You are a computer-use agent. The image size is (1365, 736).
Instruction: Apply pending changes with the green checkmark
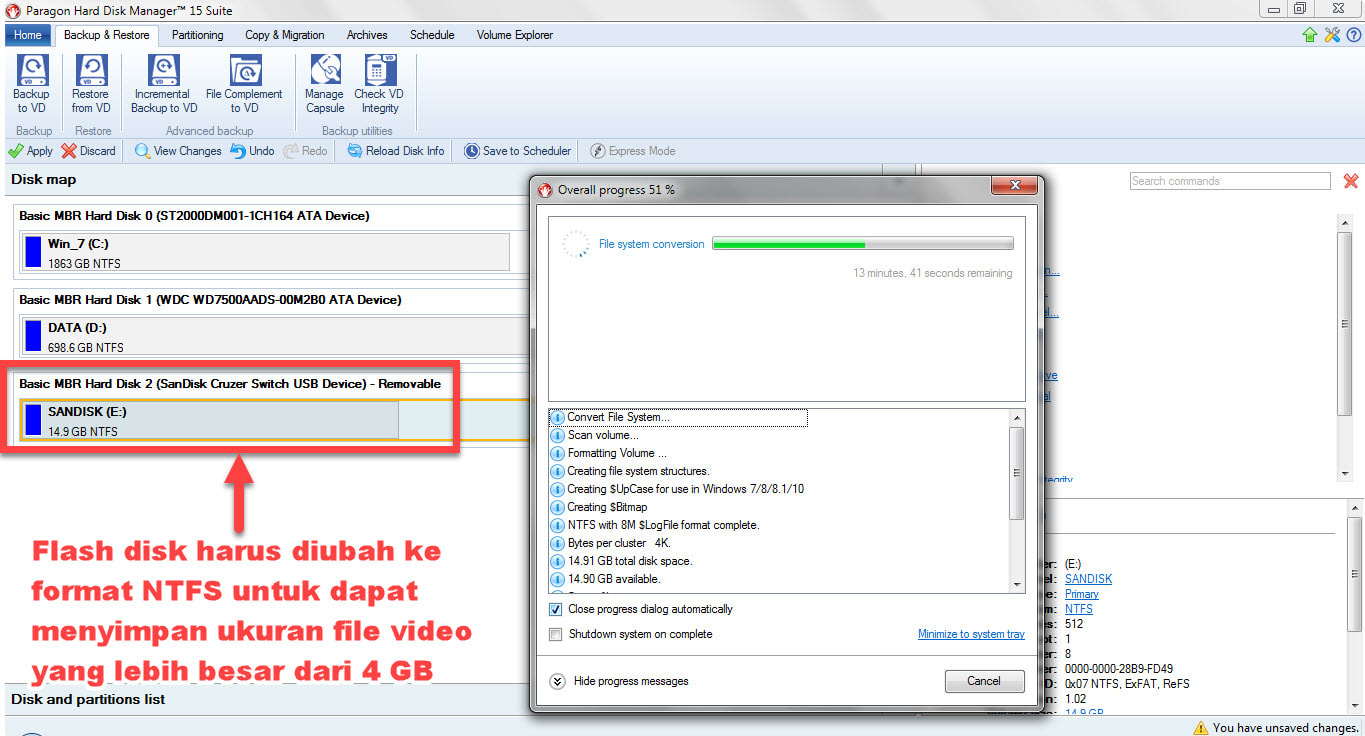coord(30,151)
